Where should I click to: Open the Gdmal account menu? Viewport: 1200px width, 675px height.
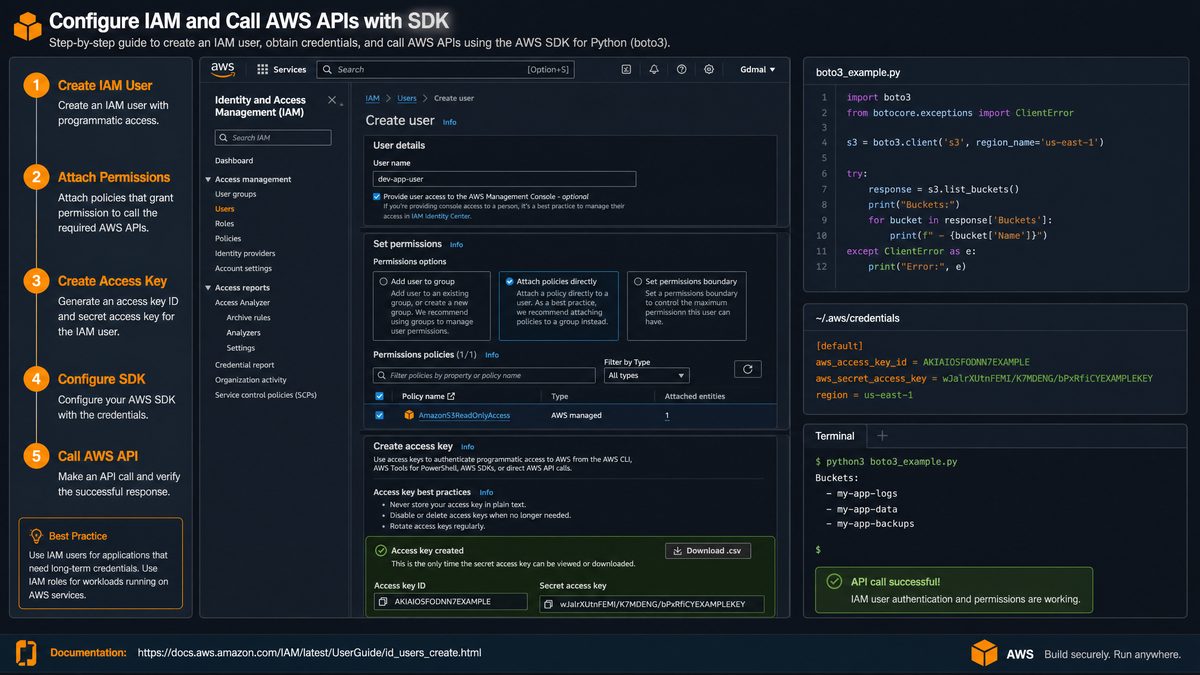pyautogui.click(x=758, y=70)
